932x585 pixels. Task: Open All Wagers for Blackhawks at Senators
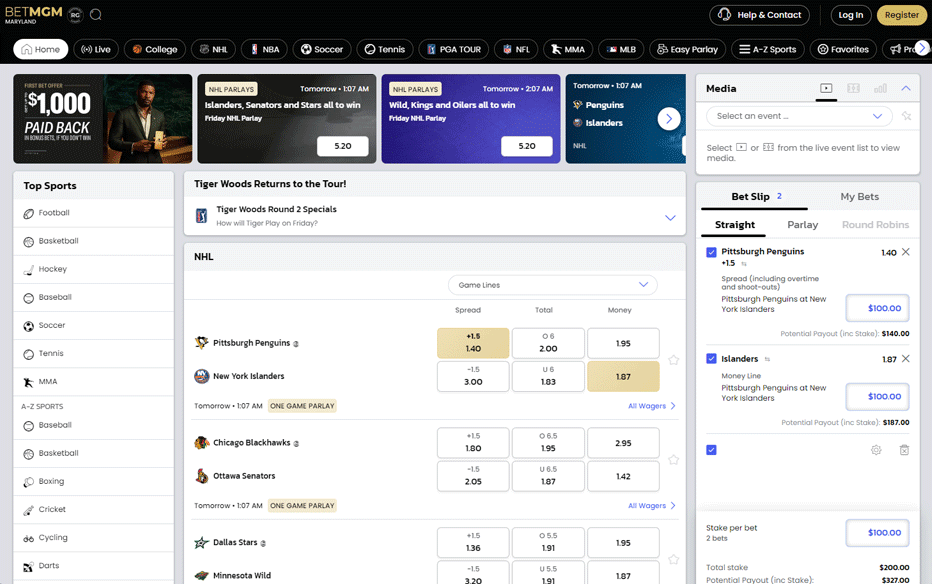(652, 506)
